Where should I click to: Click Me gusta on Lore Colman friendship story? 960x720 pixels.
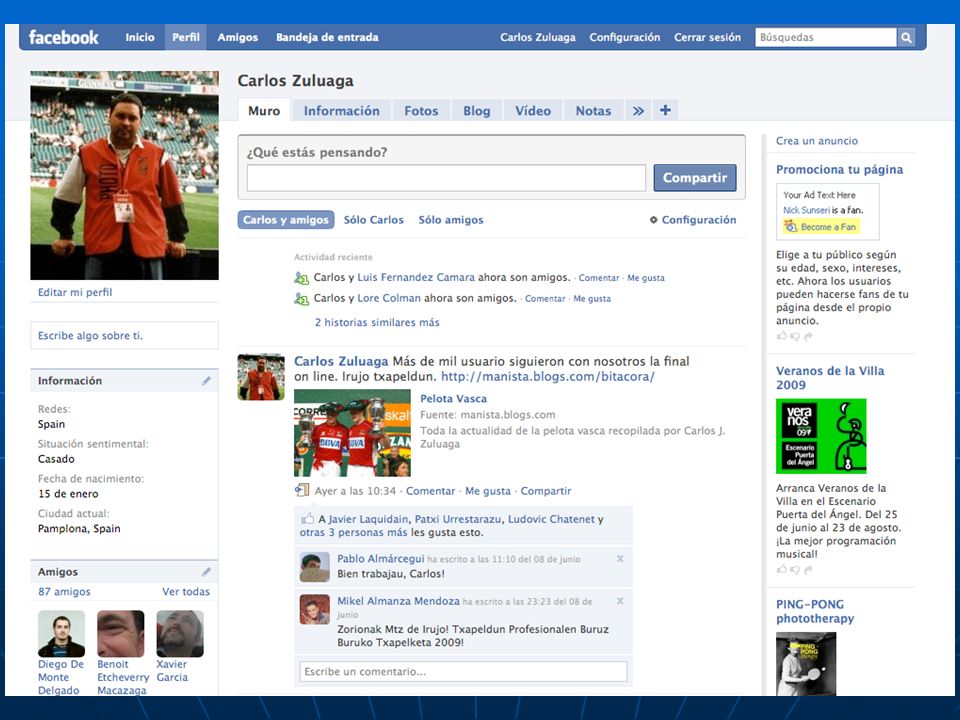[x=592, y=299]
